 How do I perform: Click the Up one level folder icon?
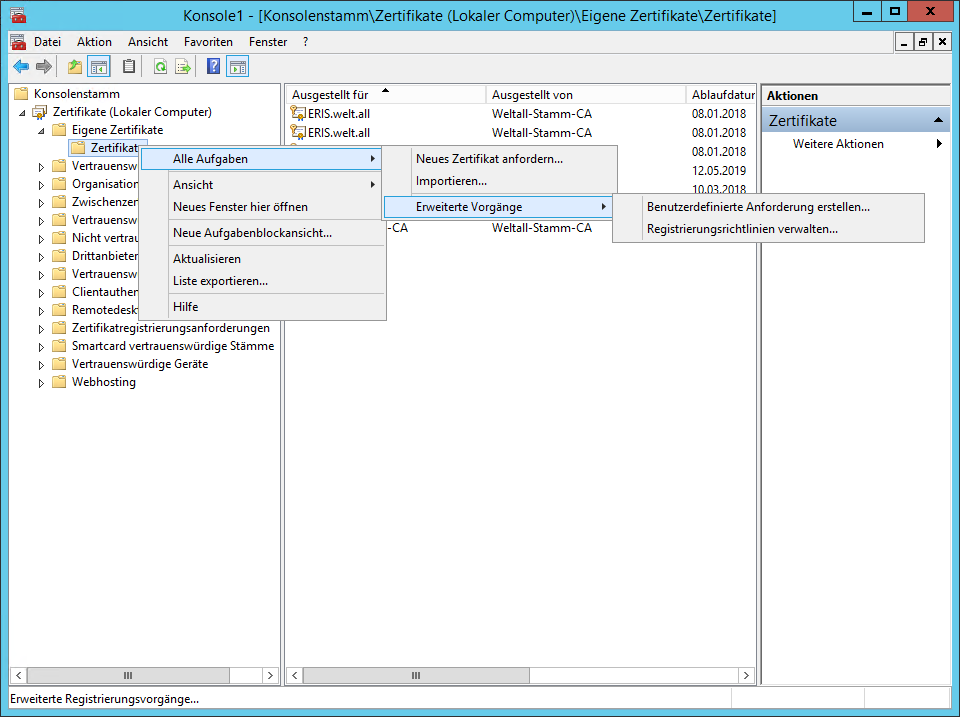click(75, 67)
